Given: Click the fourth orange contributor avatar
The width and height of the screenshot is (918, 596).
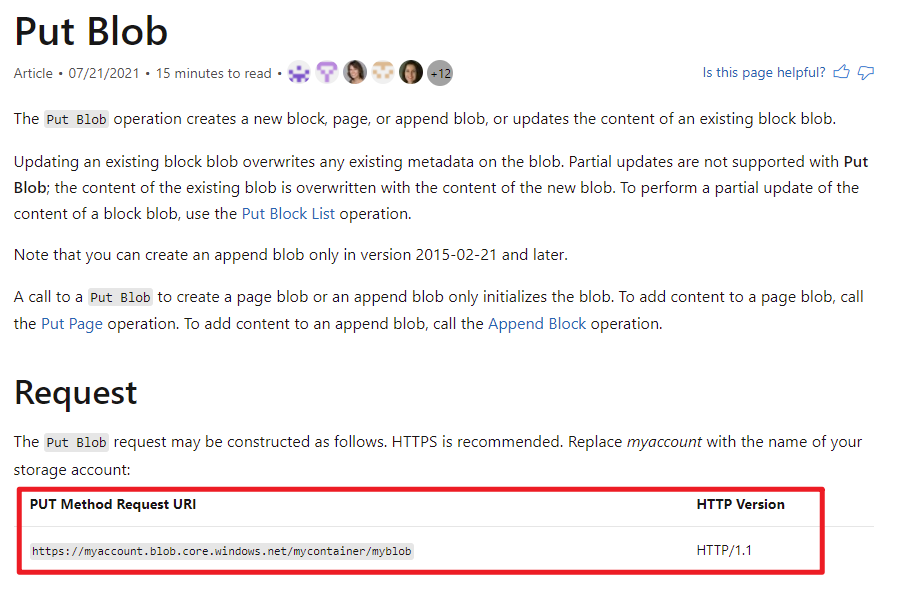Looking at the screenshot, I should tap(383, 73).
